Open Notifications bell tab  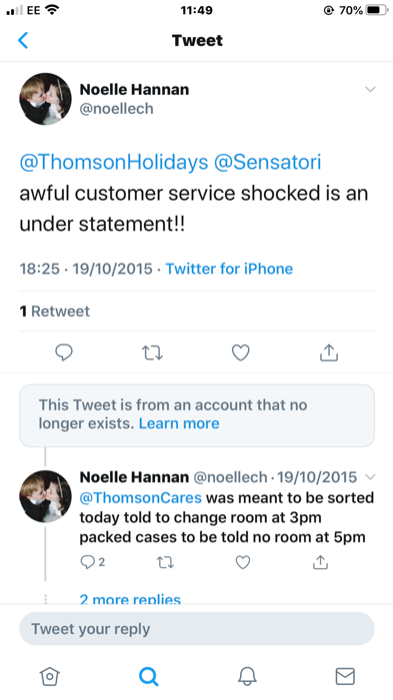247,676
